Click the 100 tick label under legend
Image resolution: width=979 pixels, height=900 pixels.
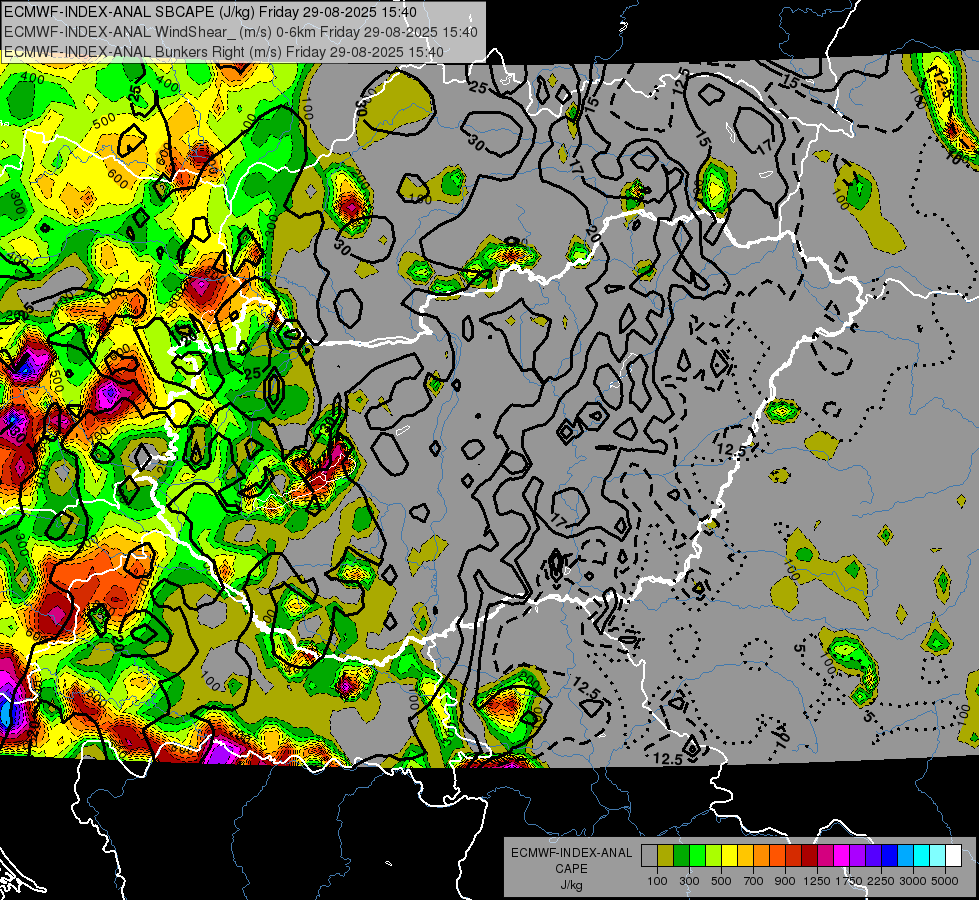tap(657, 881)
